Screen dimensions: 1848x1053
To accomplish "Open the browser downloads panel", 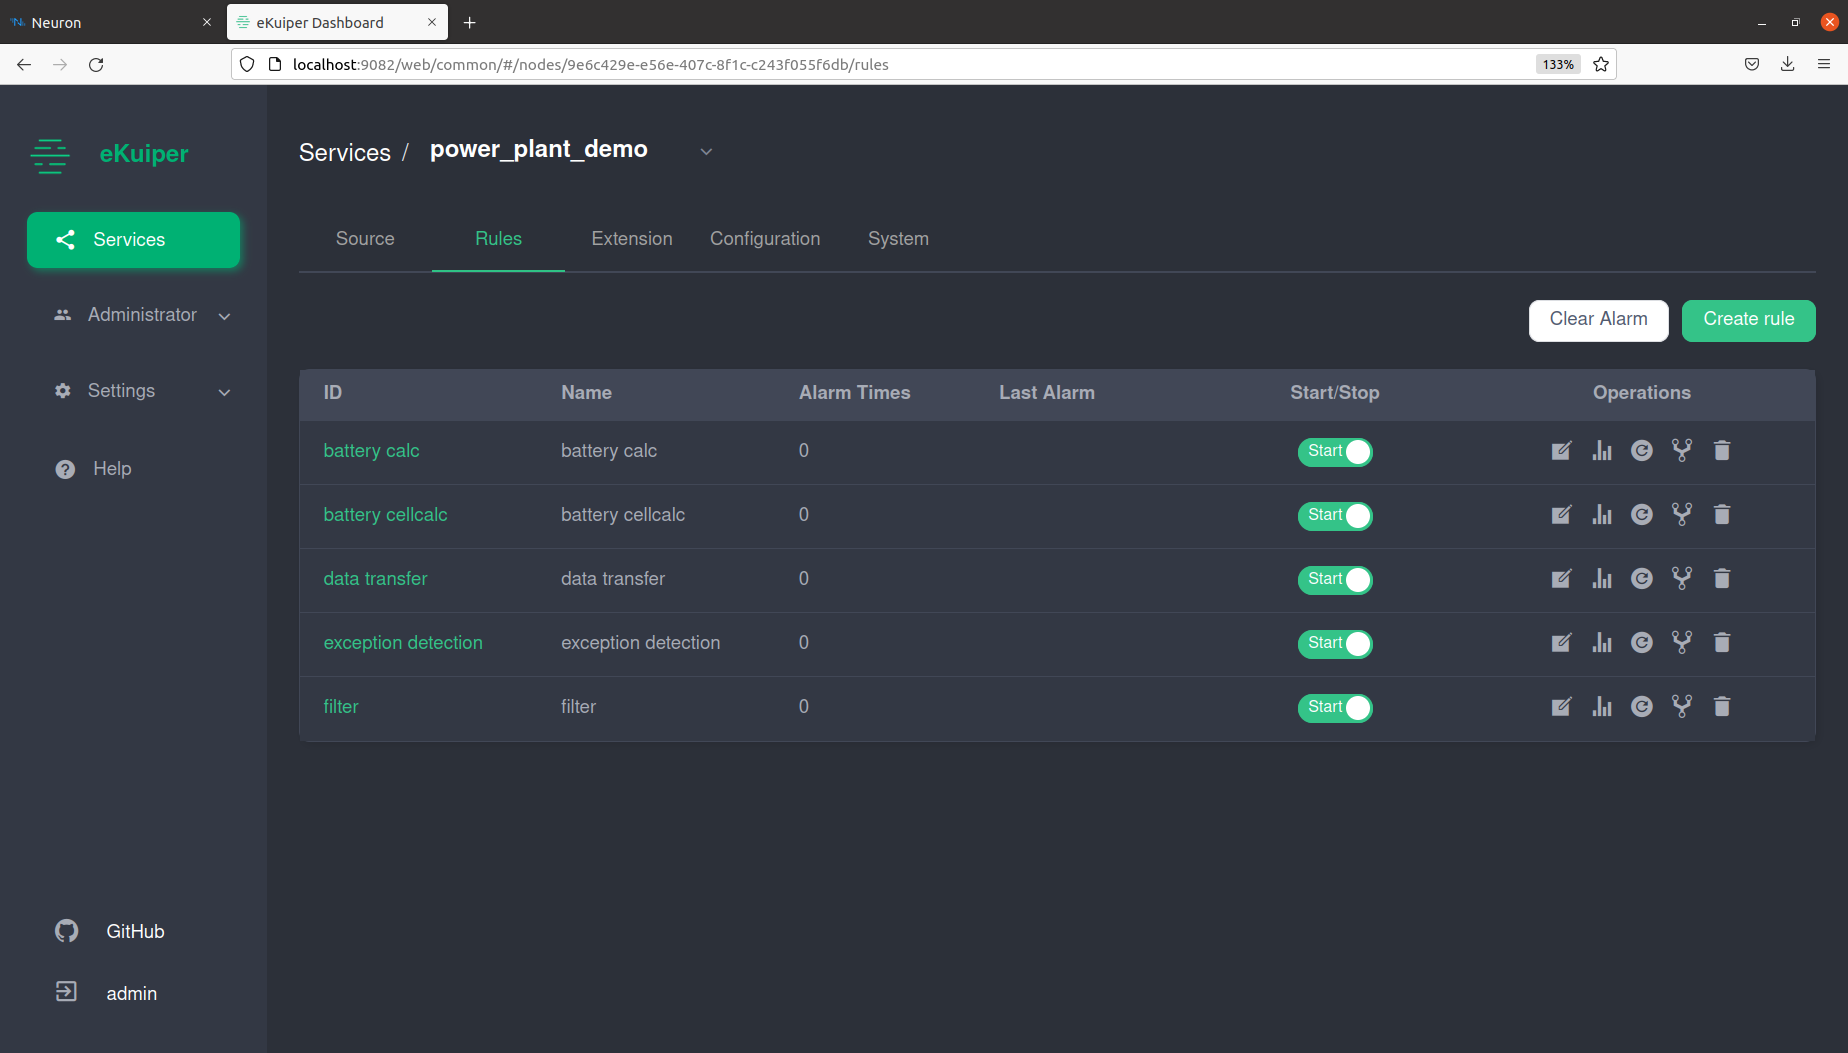I will click(1787, 64).
